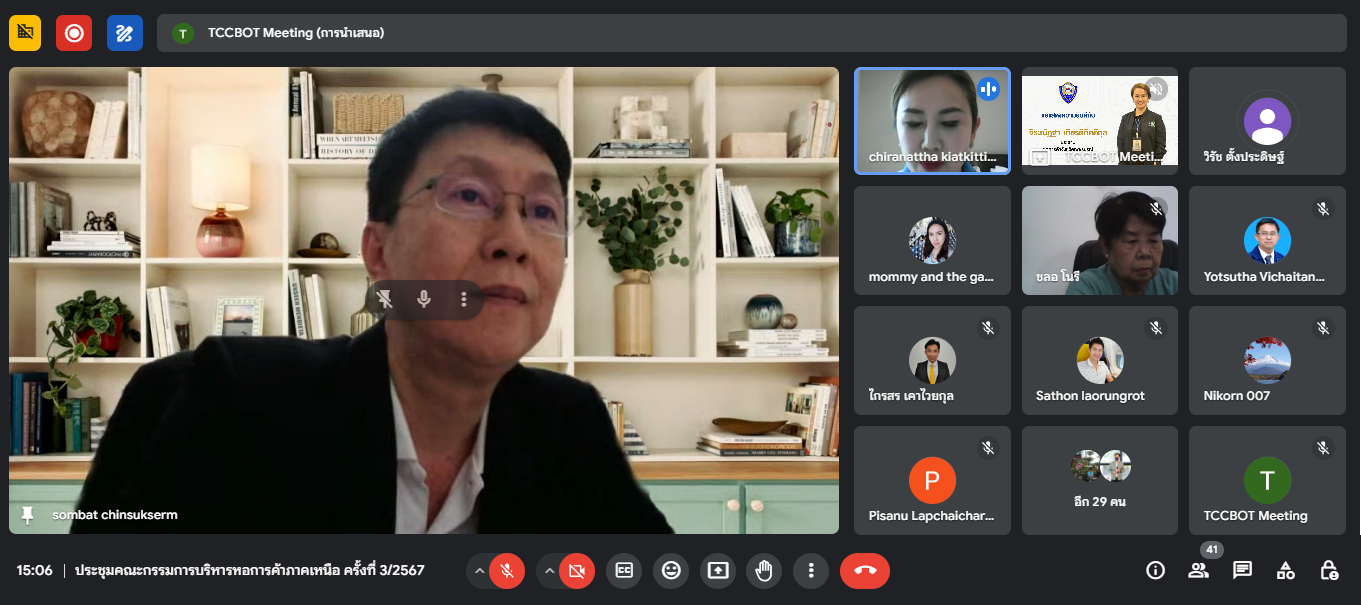Open the meeting details info icon
Screen dimensions: 1361x605
coord(1155,571)
